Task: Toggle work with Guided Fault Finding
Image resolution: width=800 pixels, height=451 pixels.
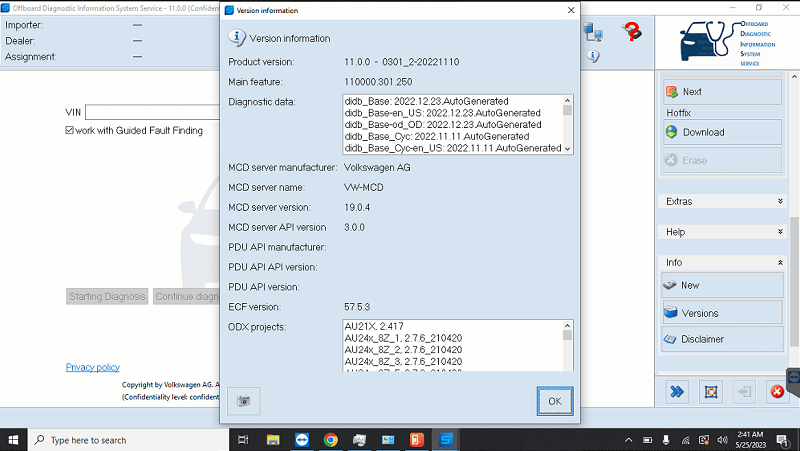Action: 69,130
